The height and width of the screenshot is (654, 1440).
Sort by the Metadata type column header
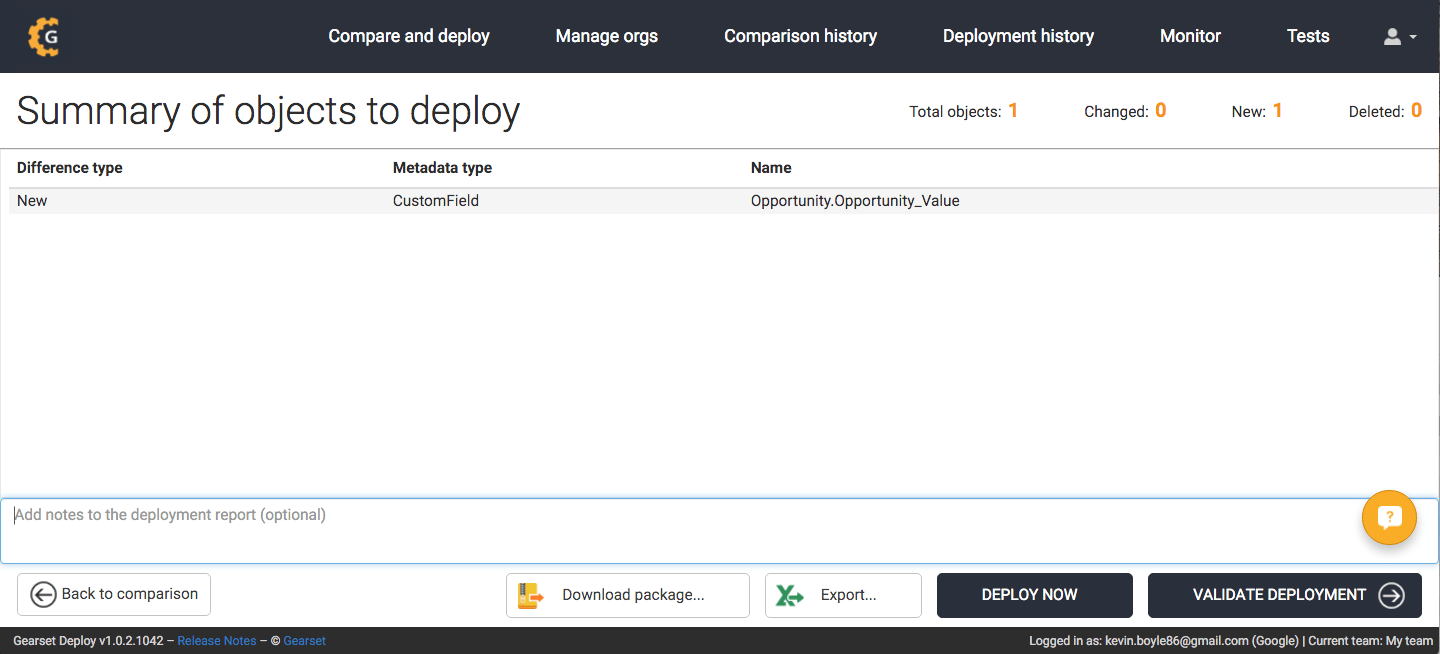tap(442, 168)
